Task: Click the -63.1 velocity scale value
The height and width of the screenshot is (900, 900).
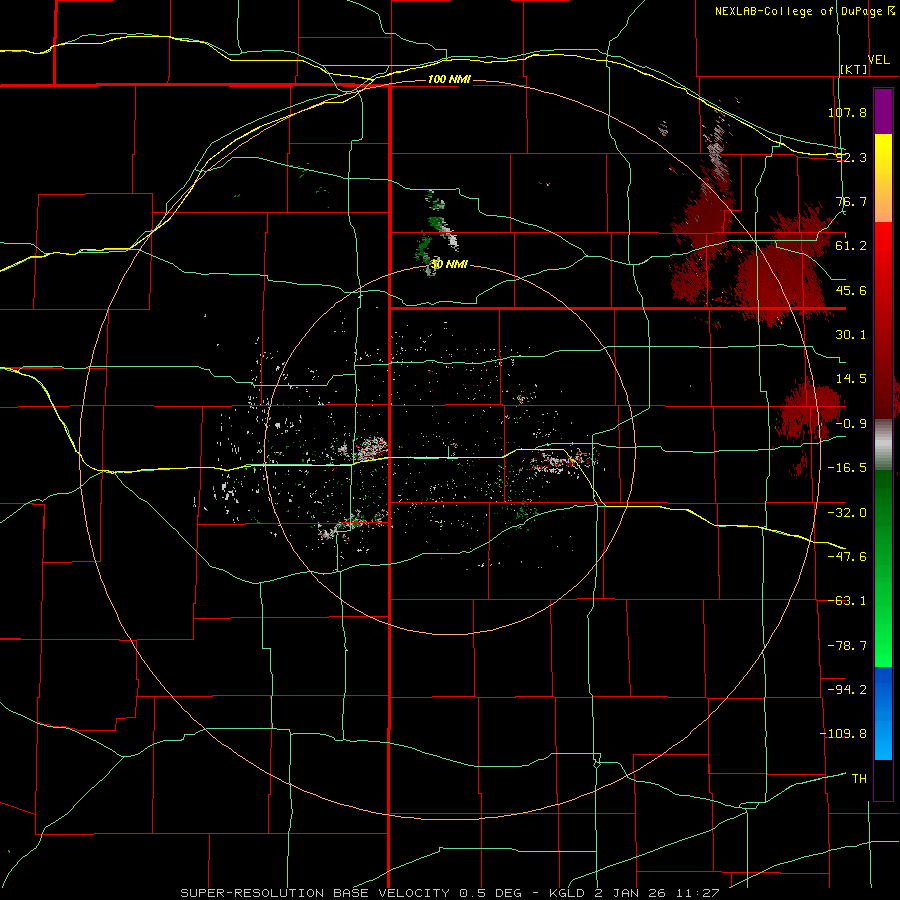Action: pos(847,601)
